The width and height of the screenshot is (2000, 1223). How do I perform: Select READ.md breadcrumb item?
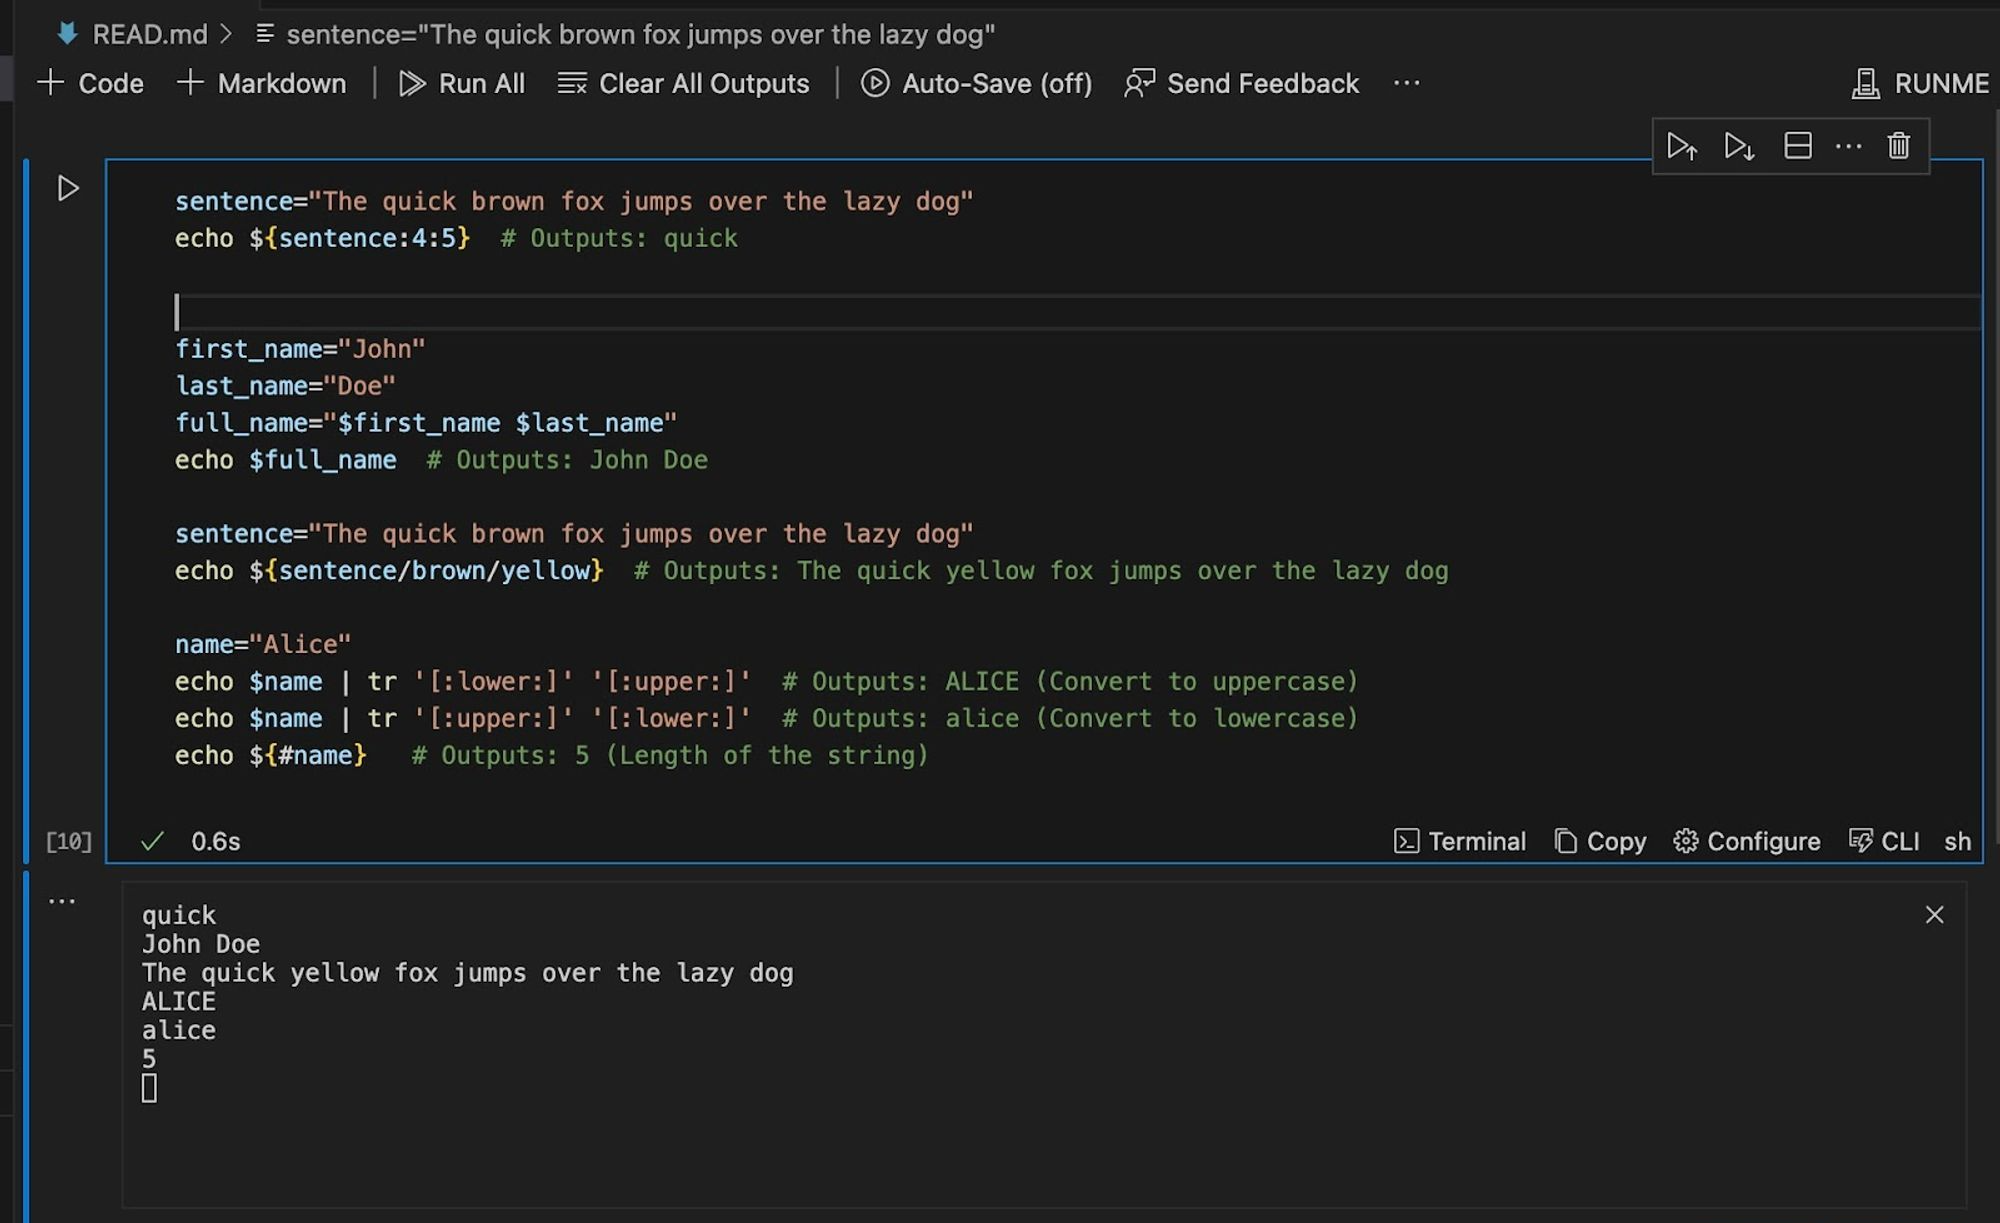148,34
